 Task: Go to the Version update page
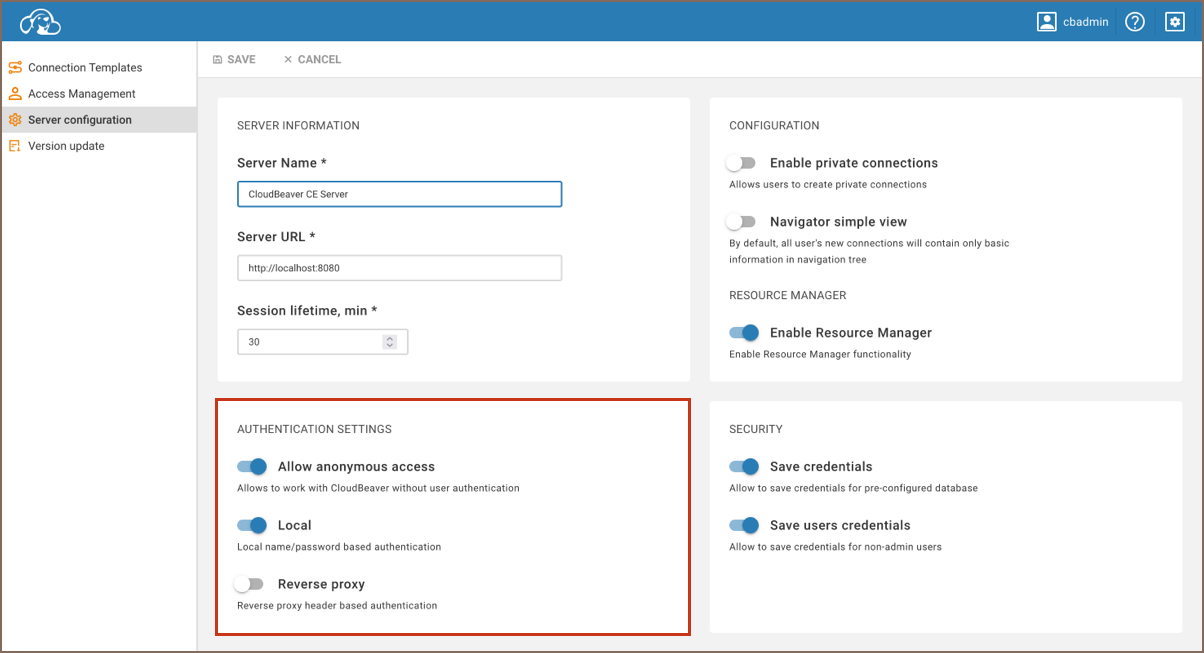(66, 146)
